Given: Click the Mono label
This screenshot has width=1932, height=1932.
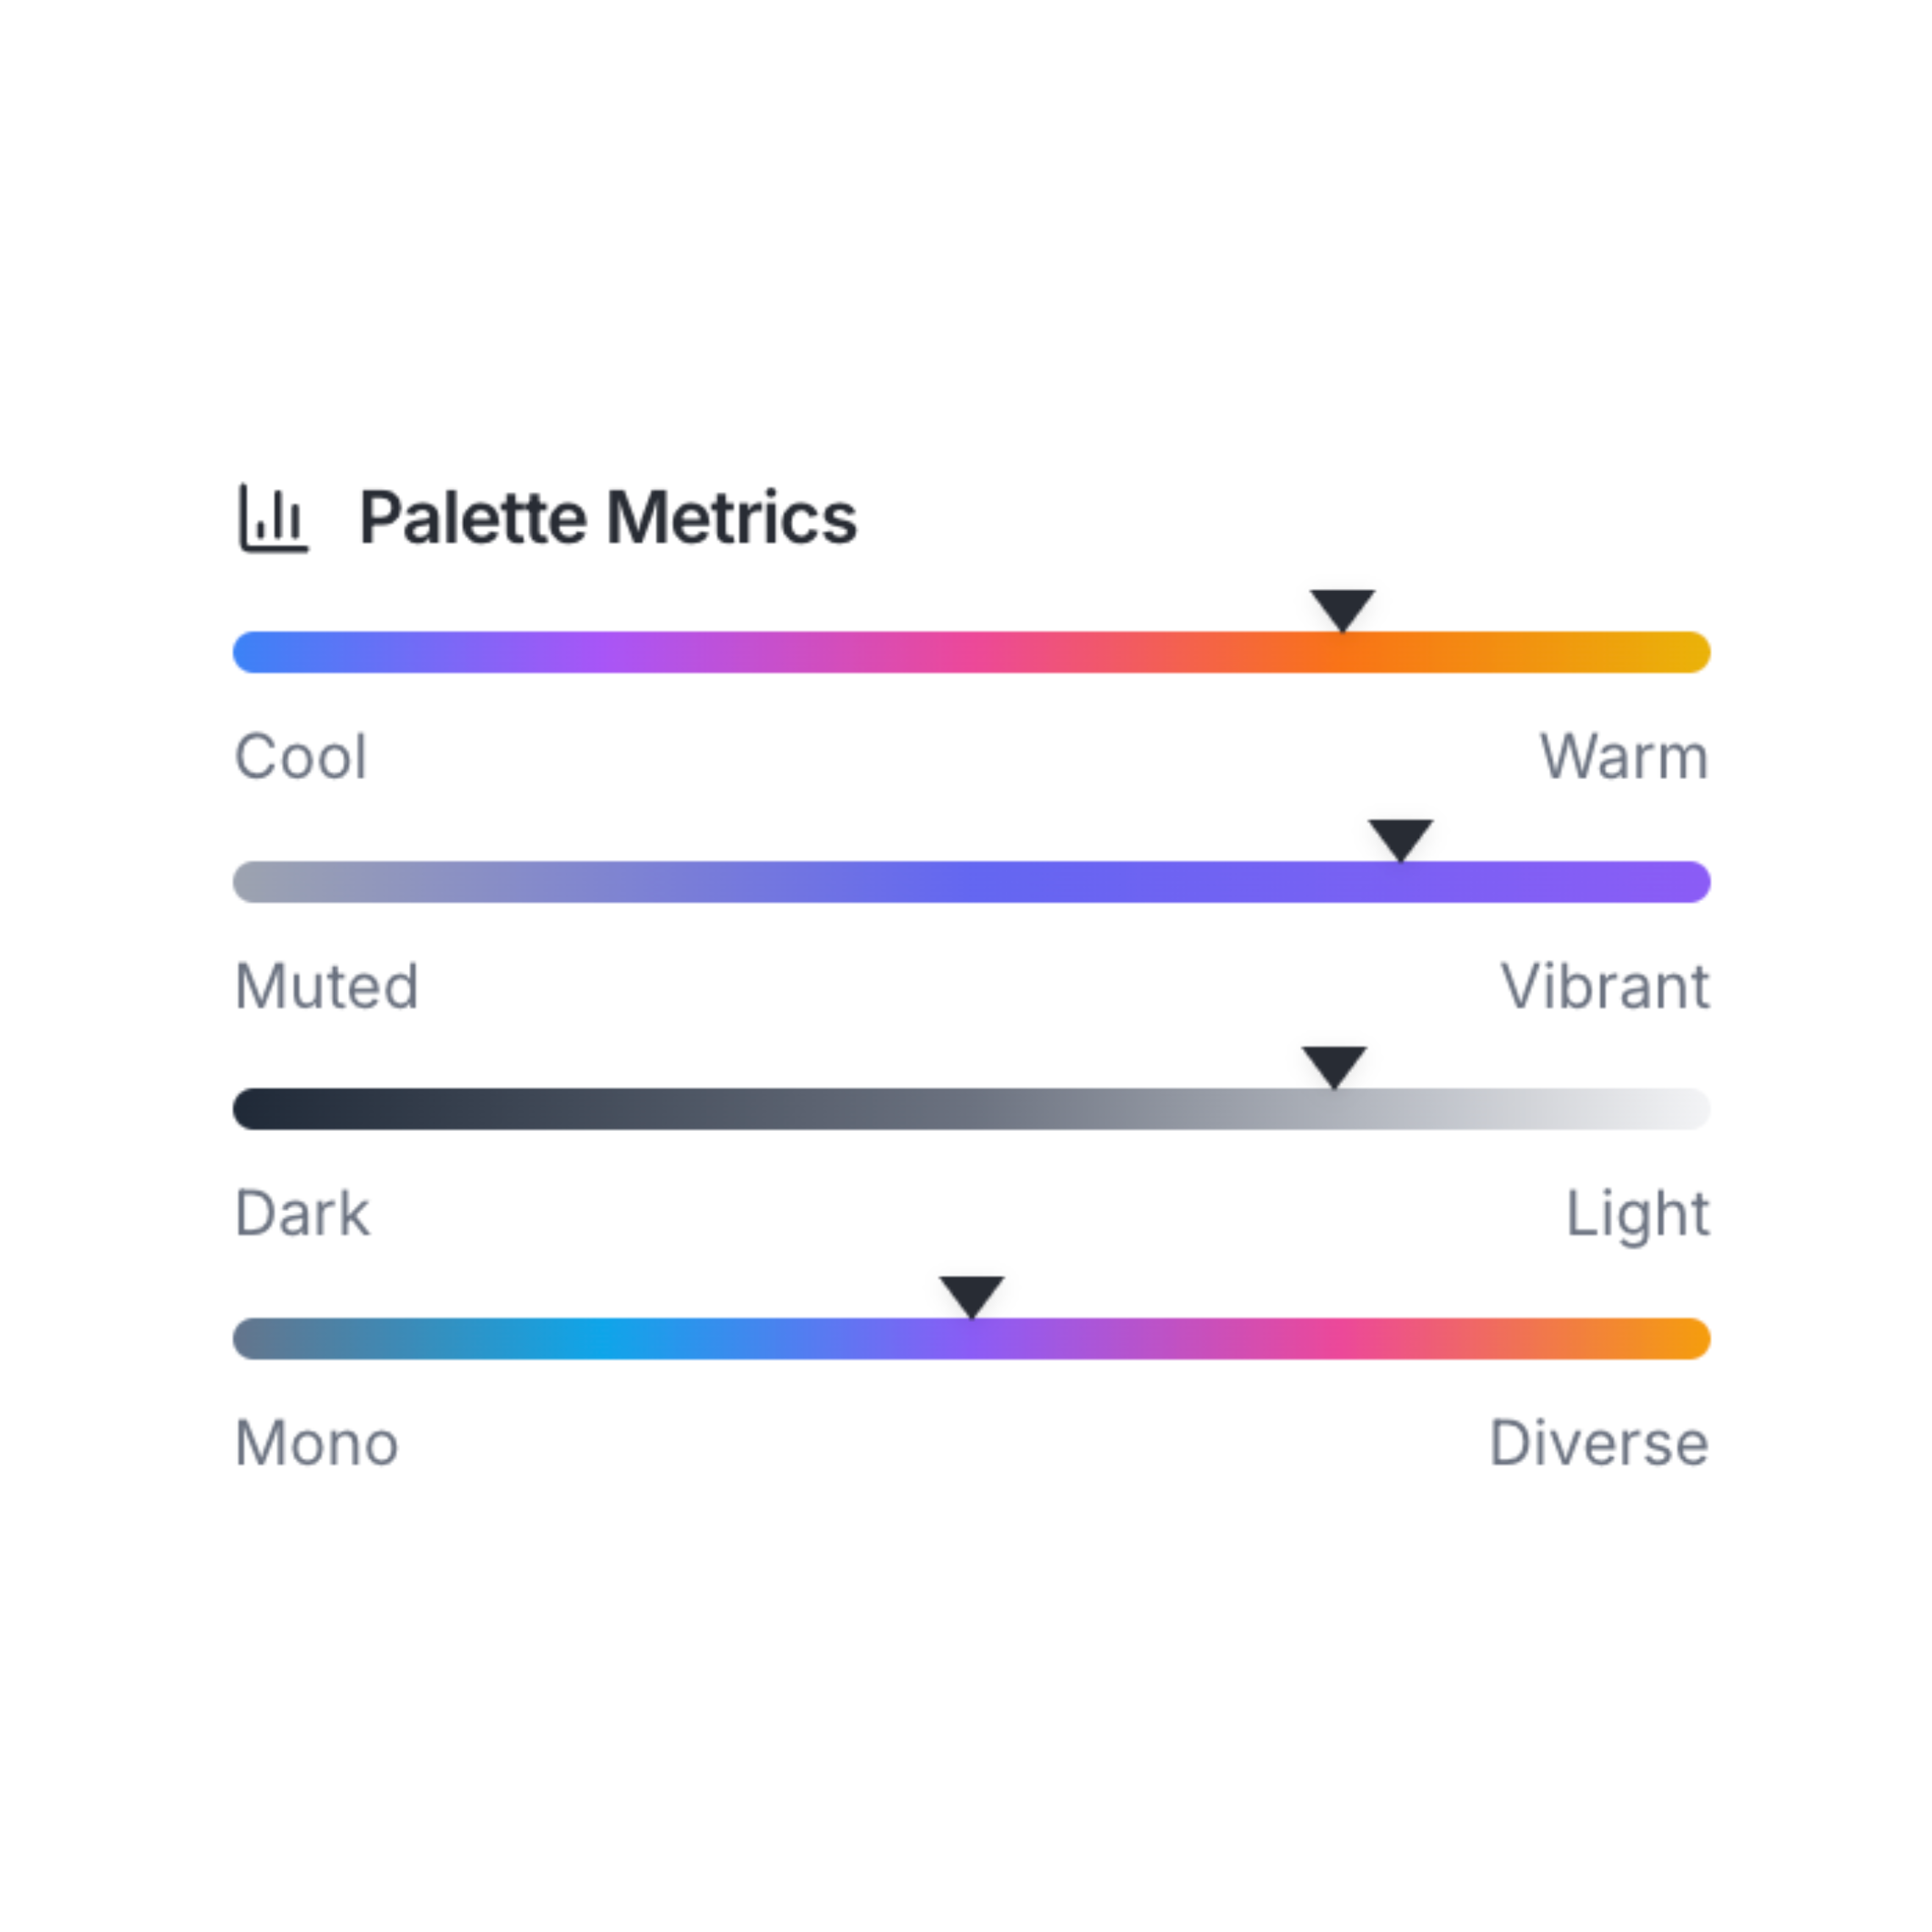Looking at the screenshot, I should [317, 1444].
